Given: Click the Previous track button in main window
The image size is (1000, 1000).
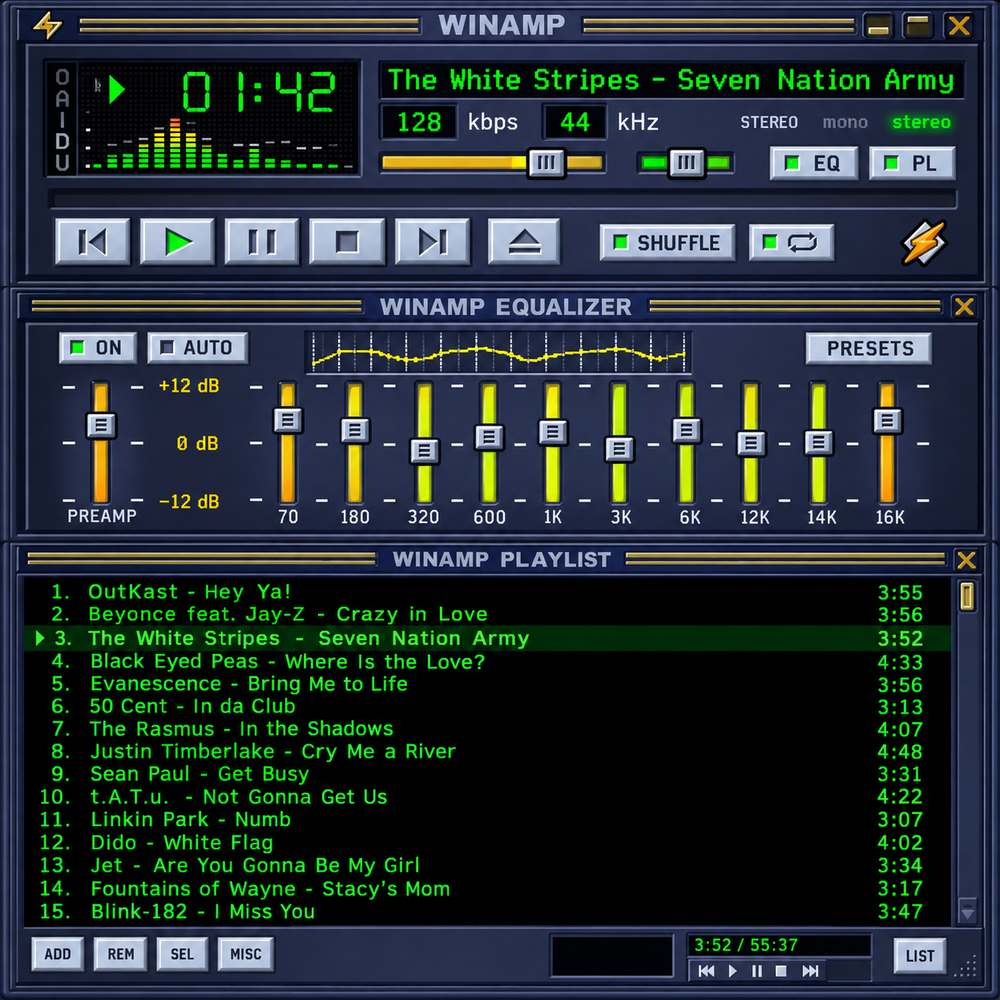Looking at the screenshot, I should coord(92,242).
